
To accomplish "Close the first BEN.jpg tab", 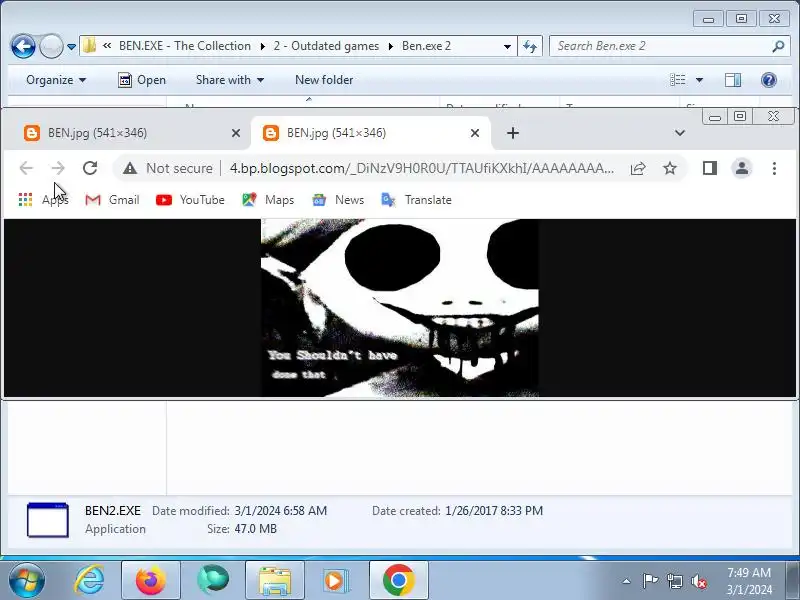I will [236, 133].
